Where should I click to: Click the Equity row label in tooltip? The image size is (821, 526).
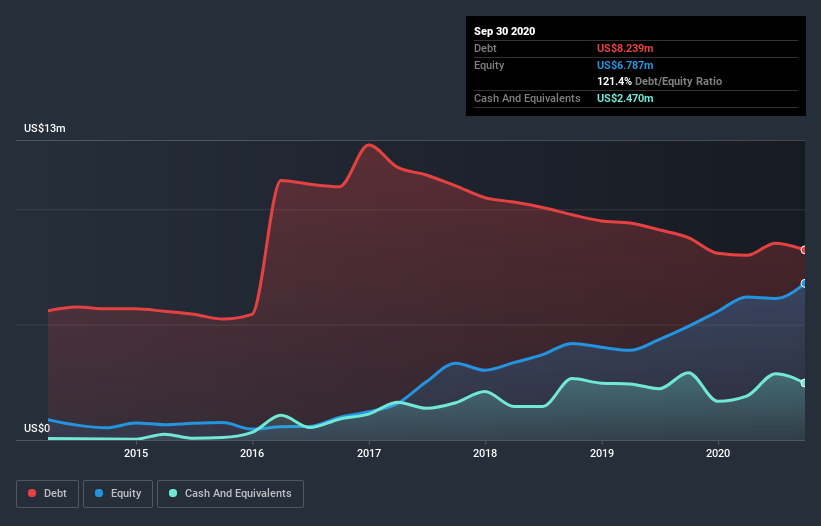(x=489, y=65)
